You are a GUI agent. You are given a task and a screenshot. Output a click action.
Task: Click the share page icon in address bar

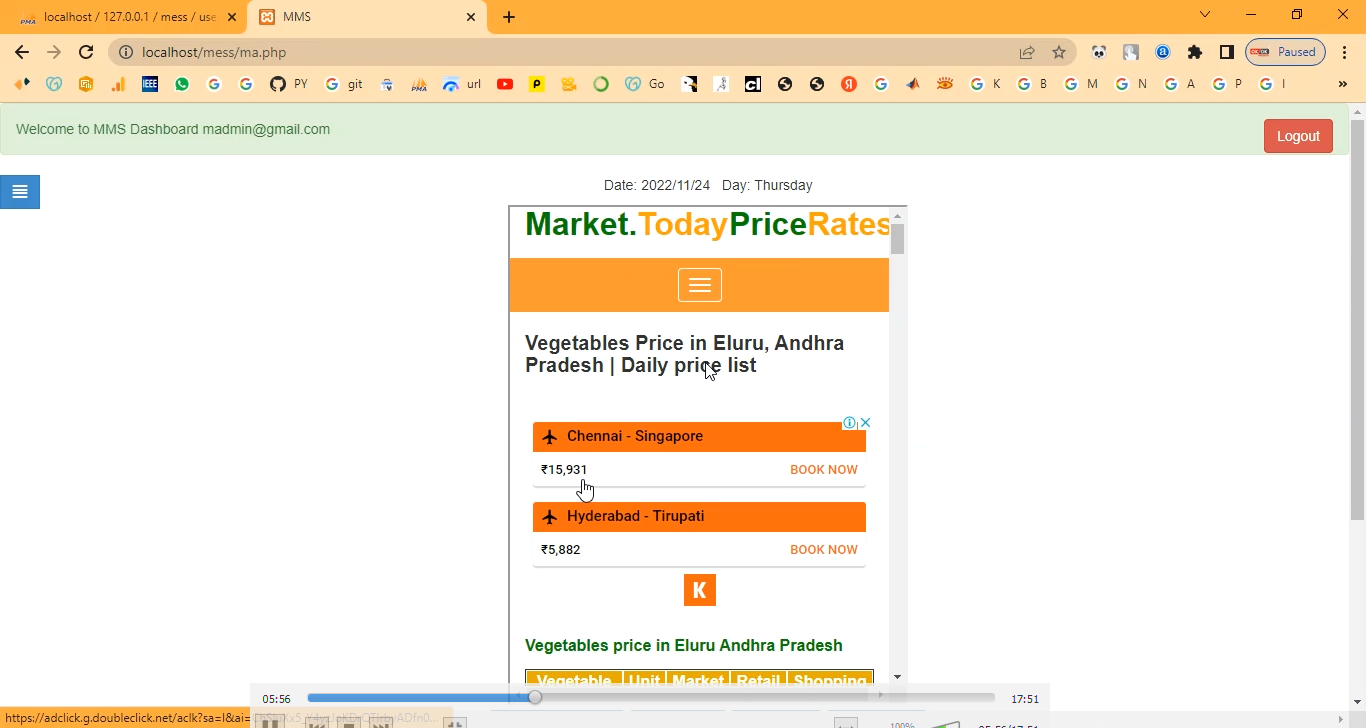click(x=1027, y=53)
